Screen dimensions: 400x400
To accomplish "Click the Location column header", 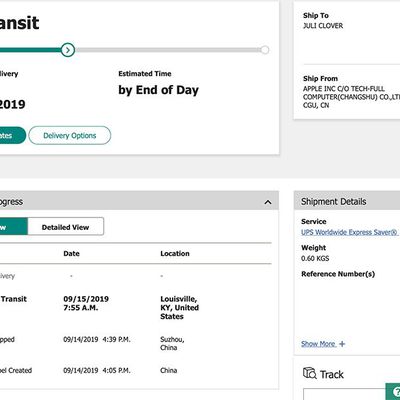I will point(175,253).
